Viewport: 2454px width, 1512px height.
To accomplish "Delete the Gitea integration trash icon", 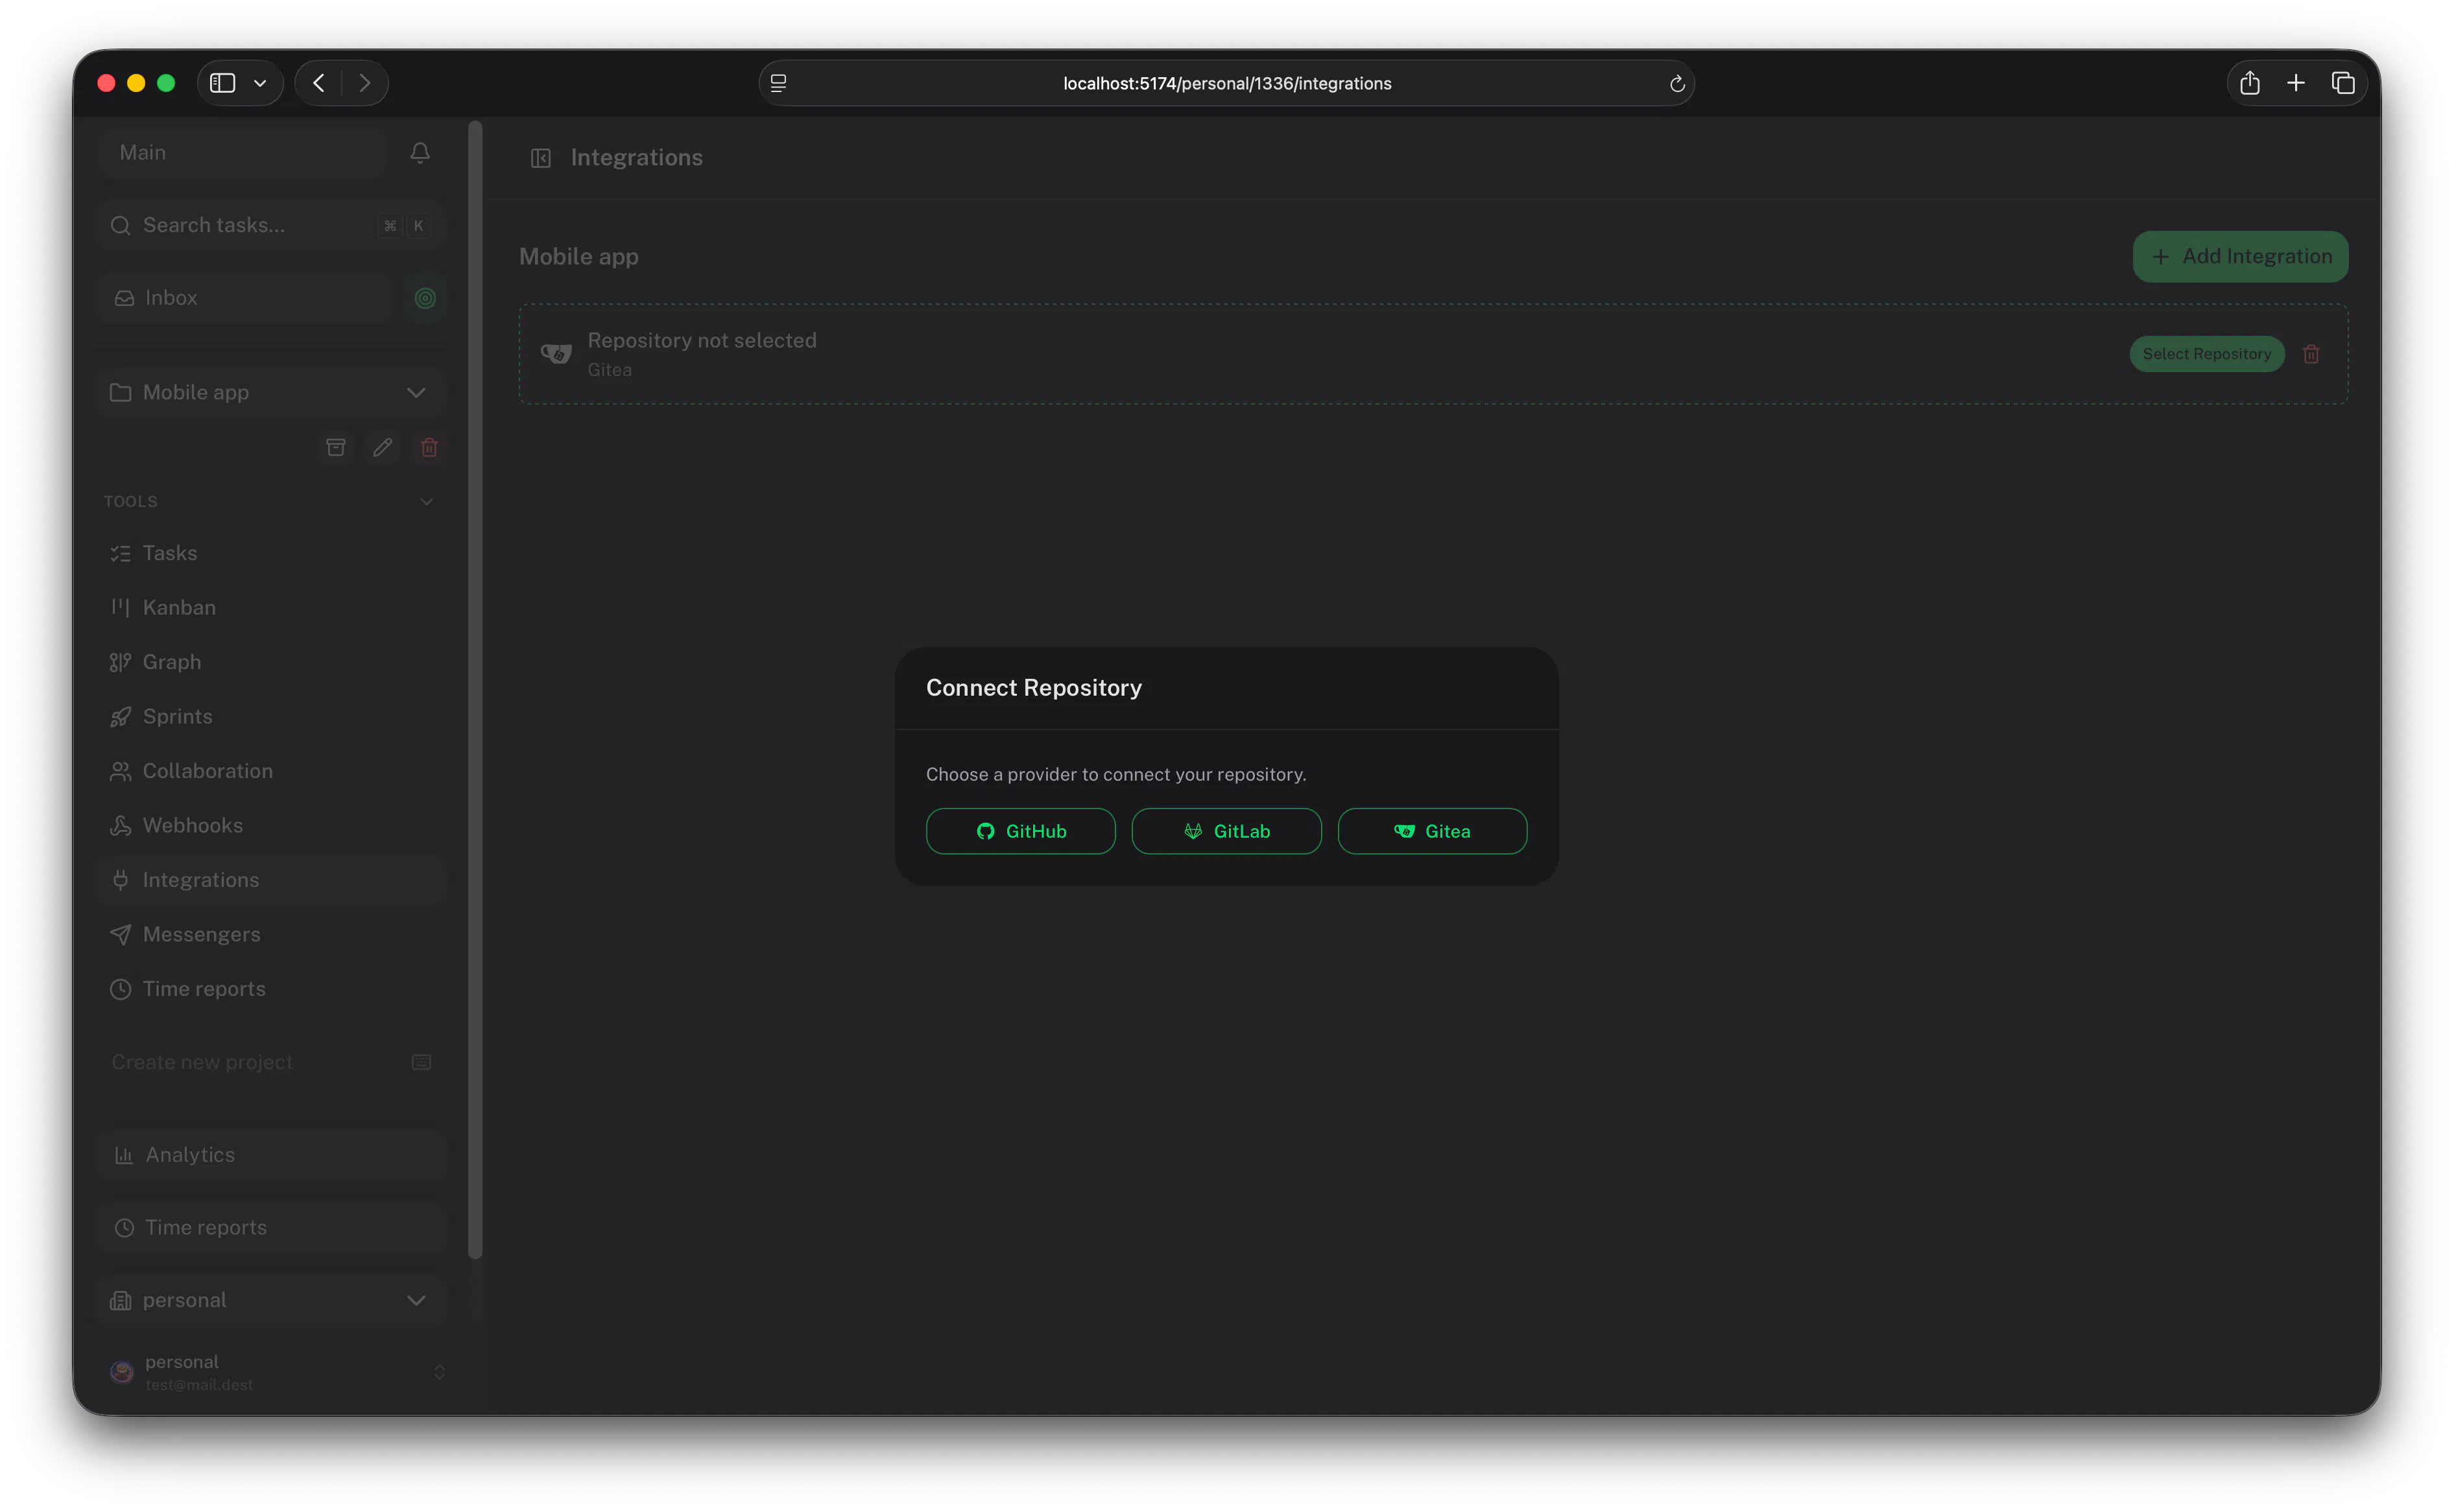I will (2311, 354).
